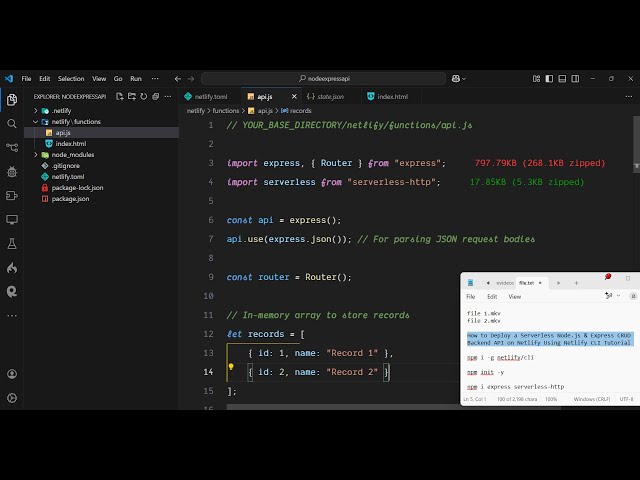Open the View menu in Notepad
The width and height of the screenshot is (640, 480).
tap(514, 297)
